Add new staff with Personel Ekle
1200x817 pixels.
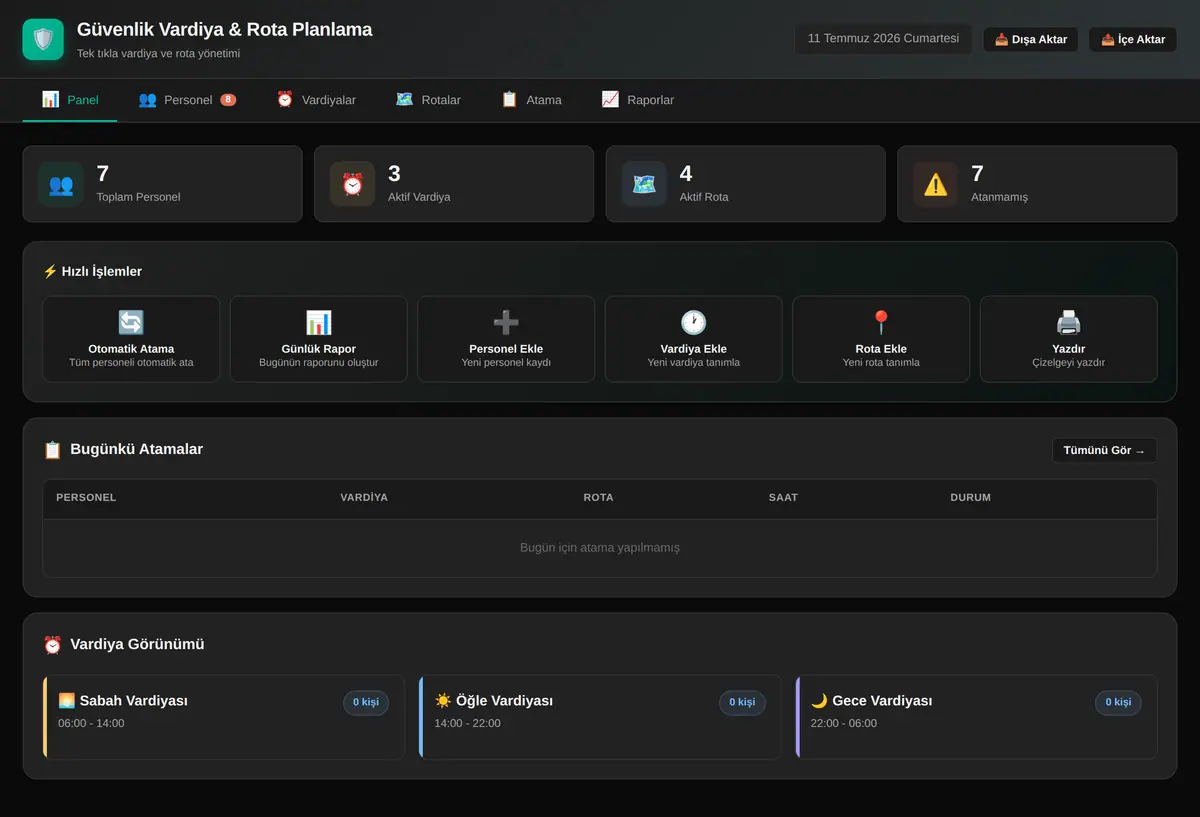(506, 339)
